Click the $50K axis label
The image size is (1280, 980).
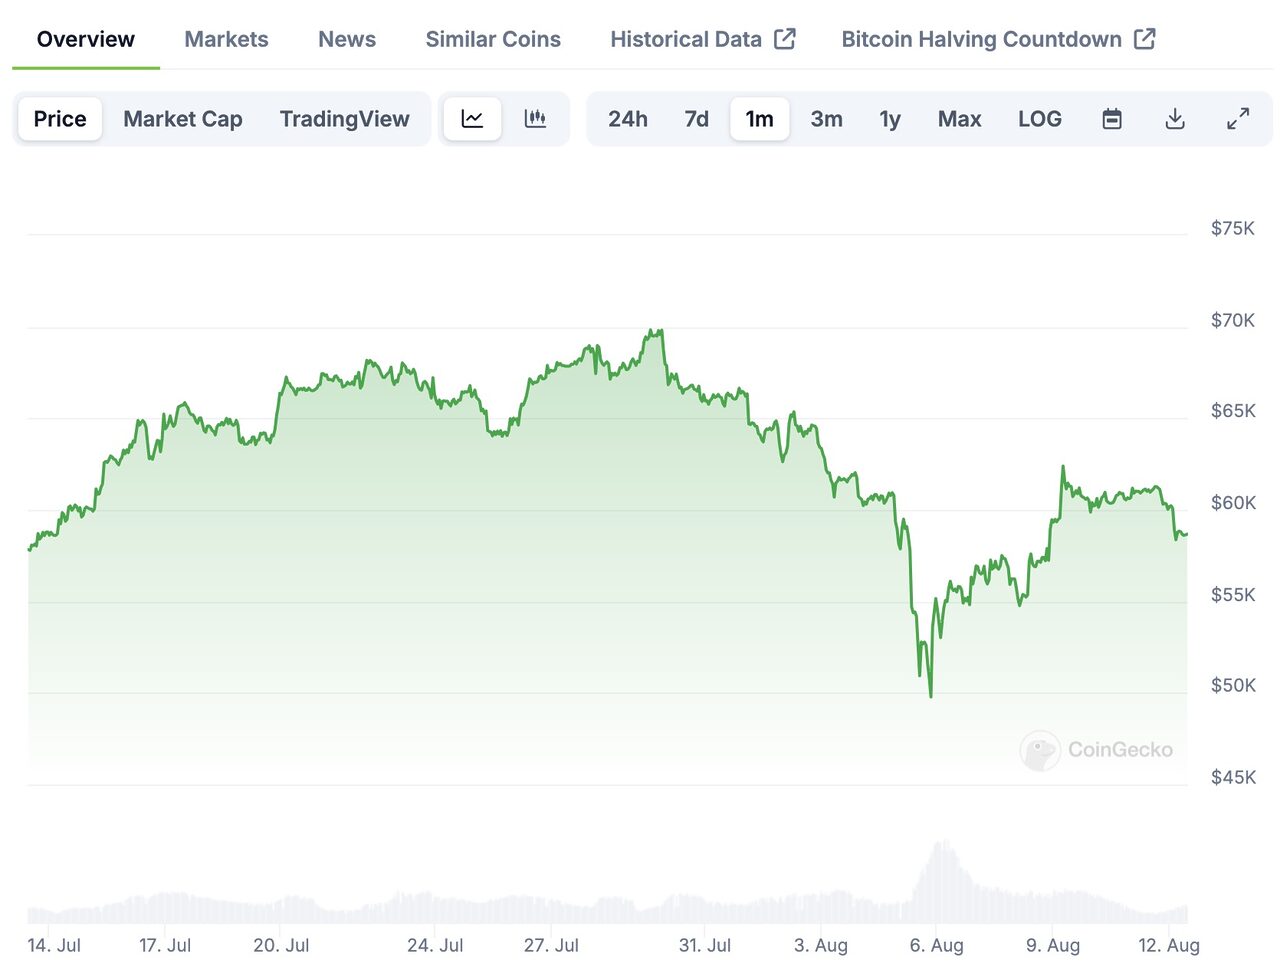pyautogui.click(x=1233, y=686)
